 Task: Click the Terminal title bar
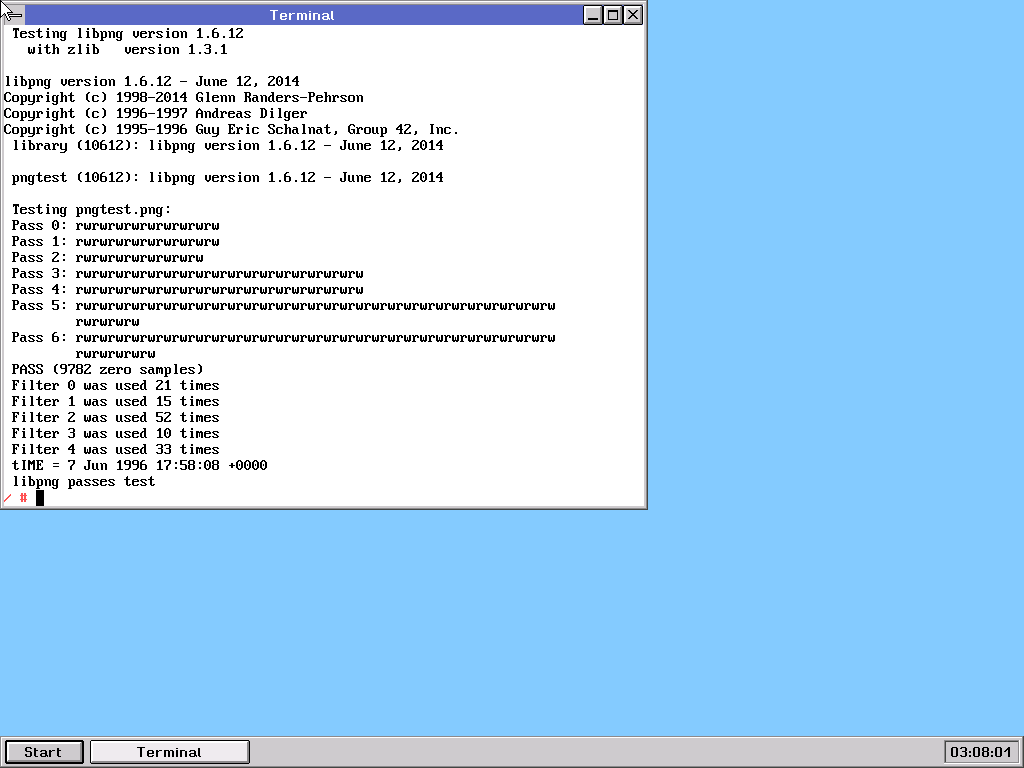302,15
